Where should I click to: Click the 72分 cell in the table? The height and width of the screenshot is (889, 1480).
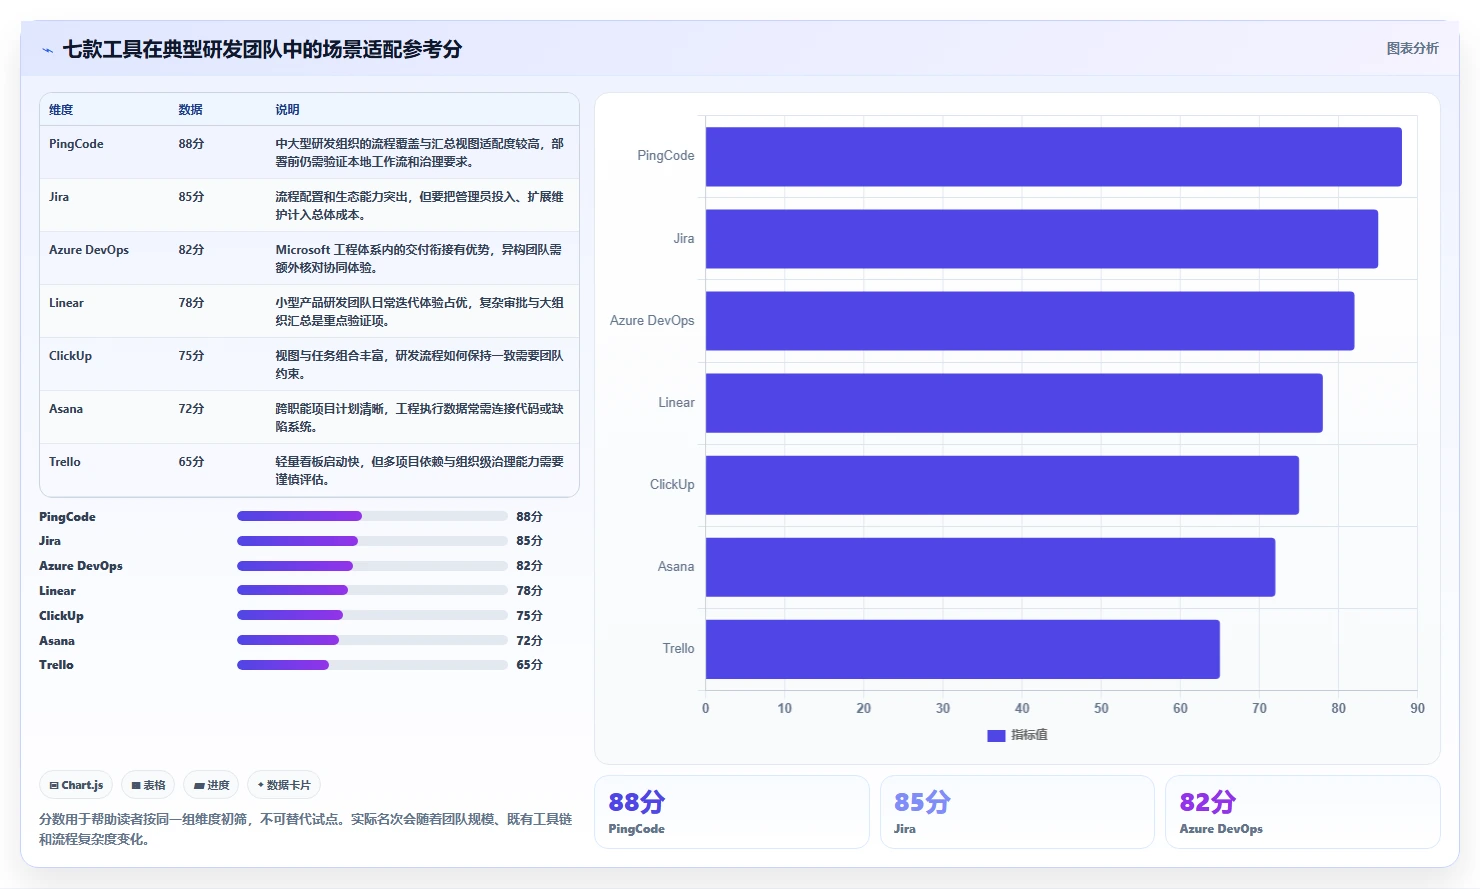[x=191, y=409]
